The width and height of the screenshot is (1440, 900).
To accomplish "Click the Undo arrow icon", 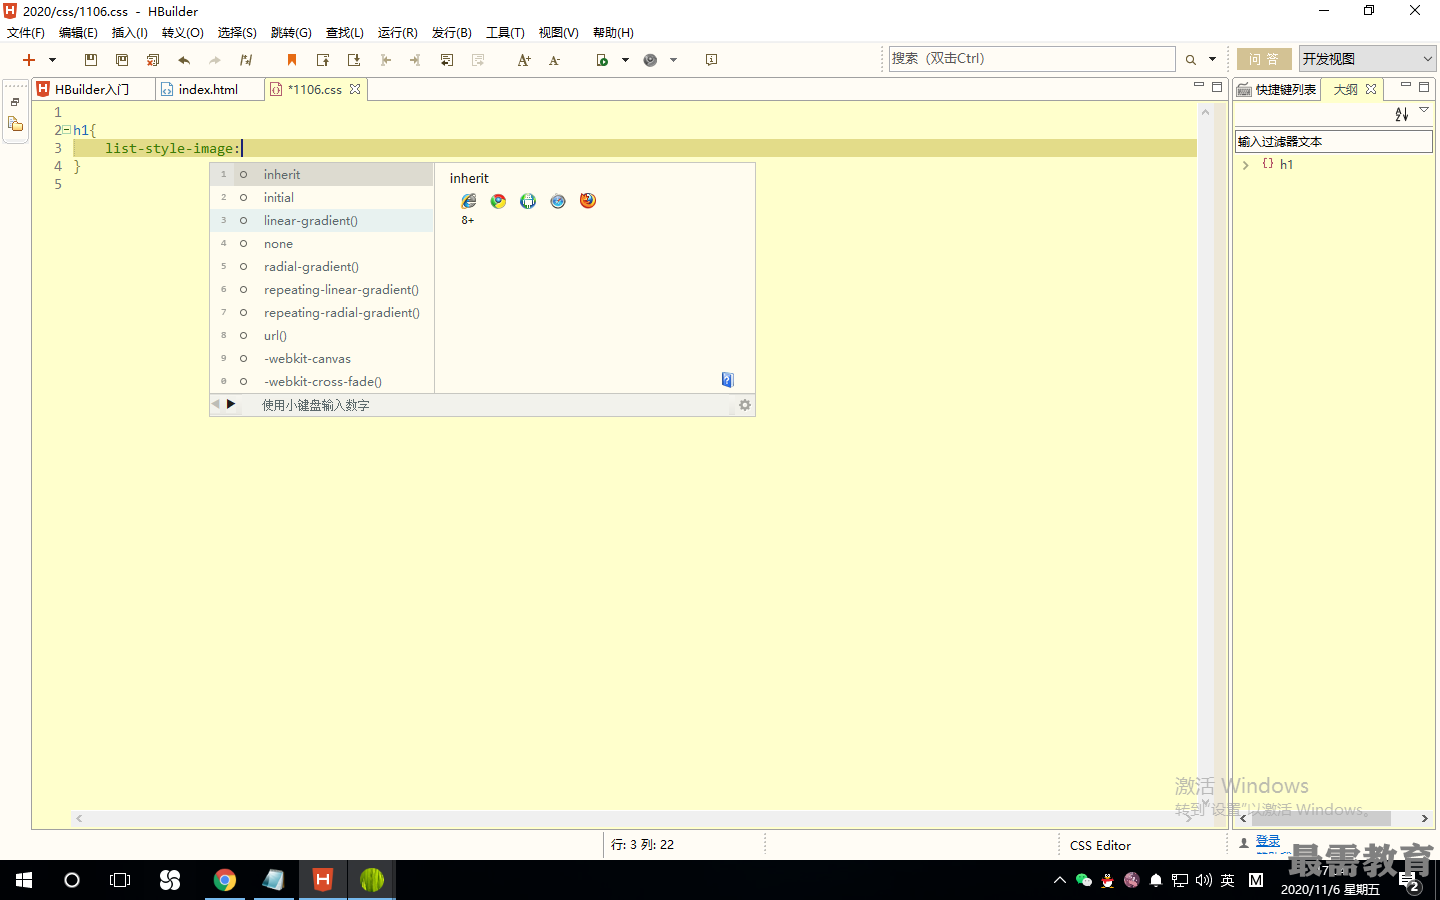I will coord(184,60).
